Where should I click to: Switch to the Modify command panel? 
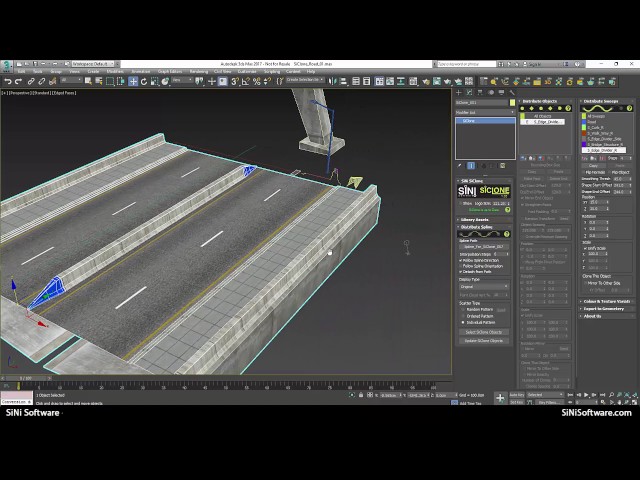click(x=469, y=93)
